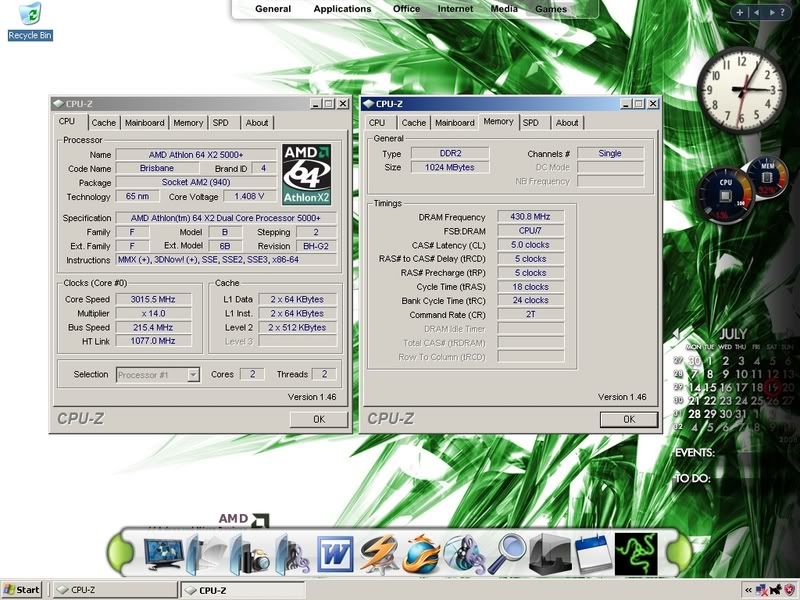
Task: Open the Games menu at top
Action: pos(551,8)
